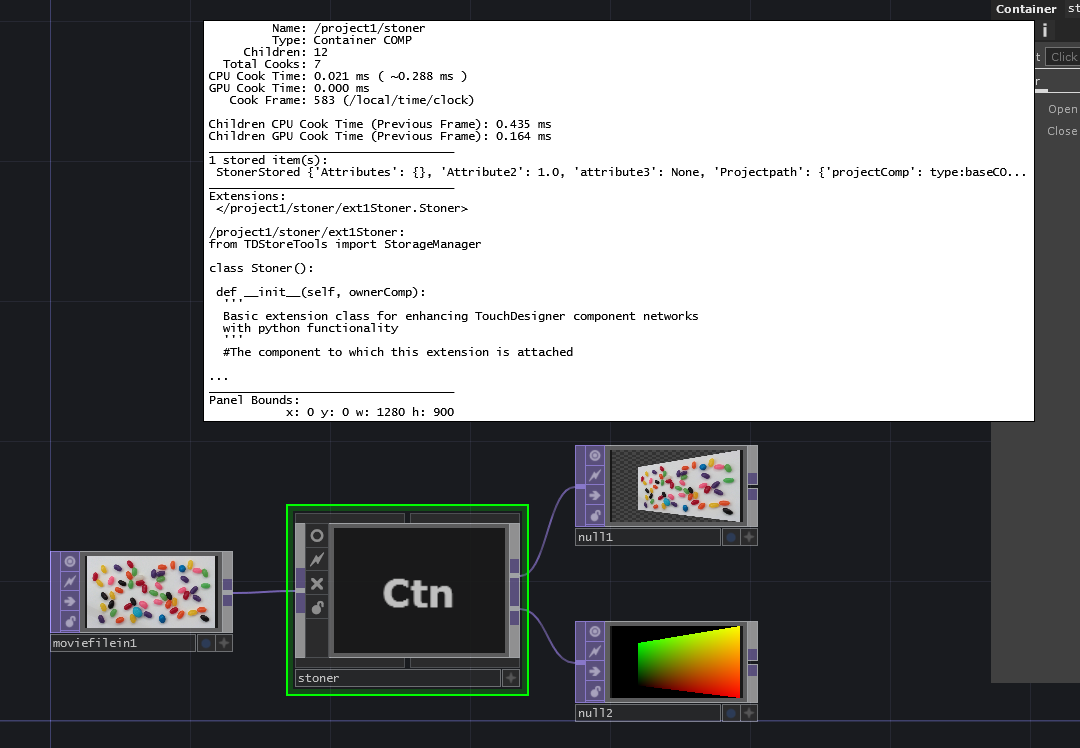The width and height of the screenshot is (1080, 748).
Task: Toggle lock flag on null2 node
Action: tap(595, 692)
